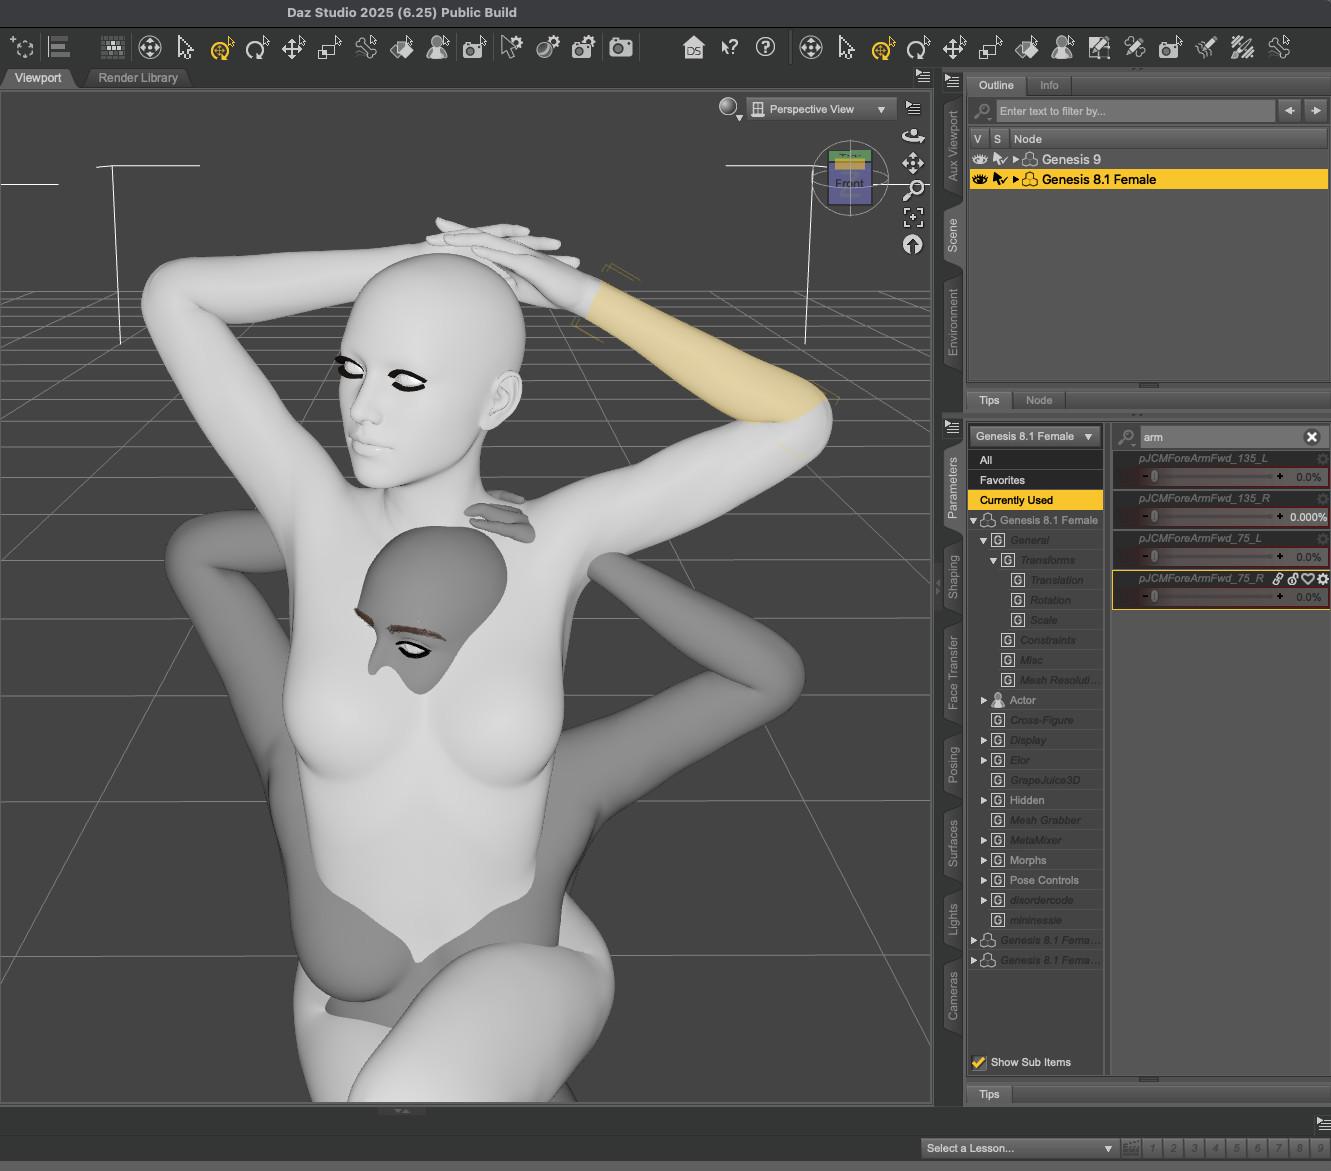Switch to the Render Library tab

click(138, 78)
